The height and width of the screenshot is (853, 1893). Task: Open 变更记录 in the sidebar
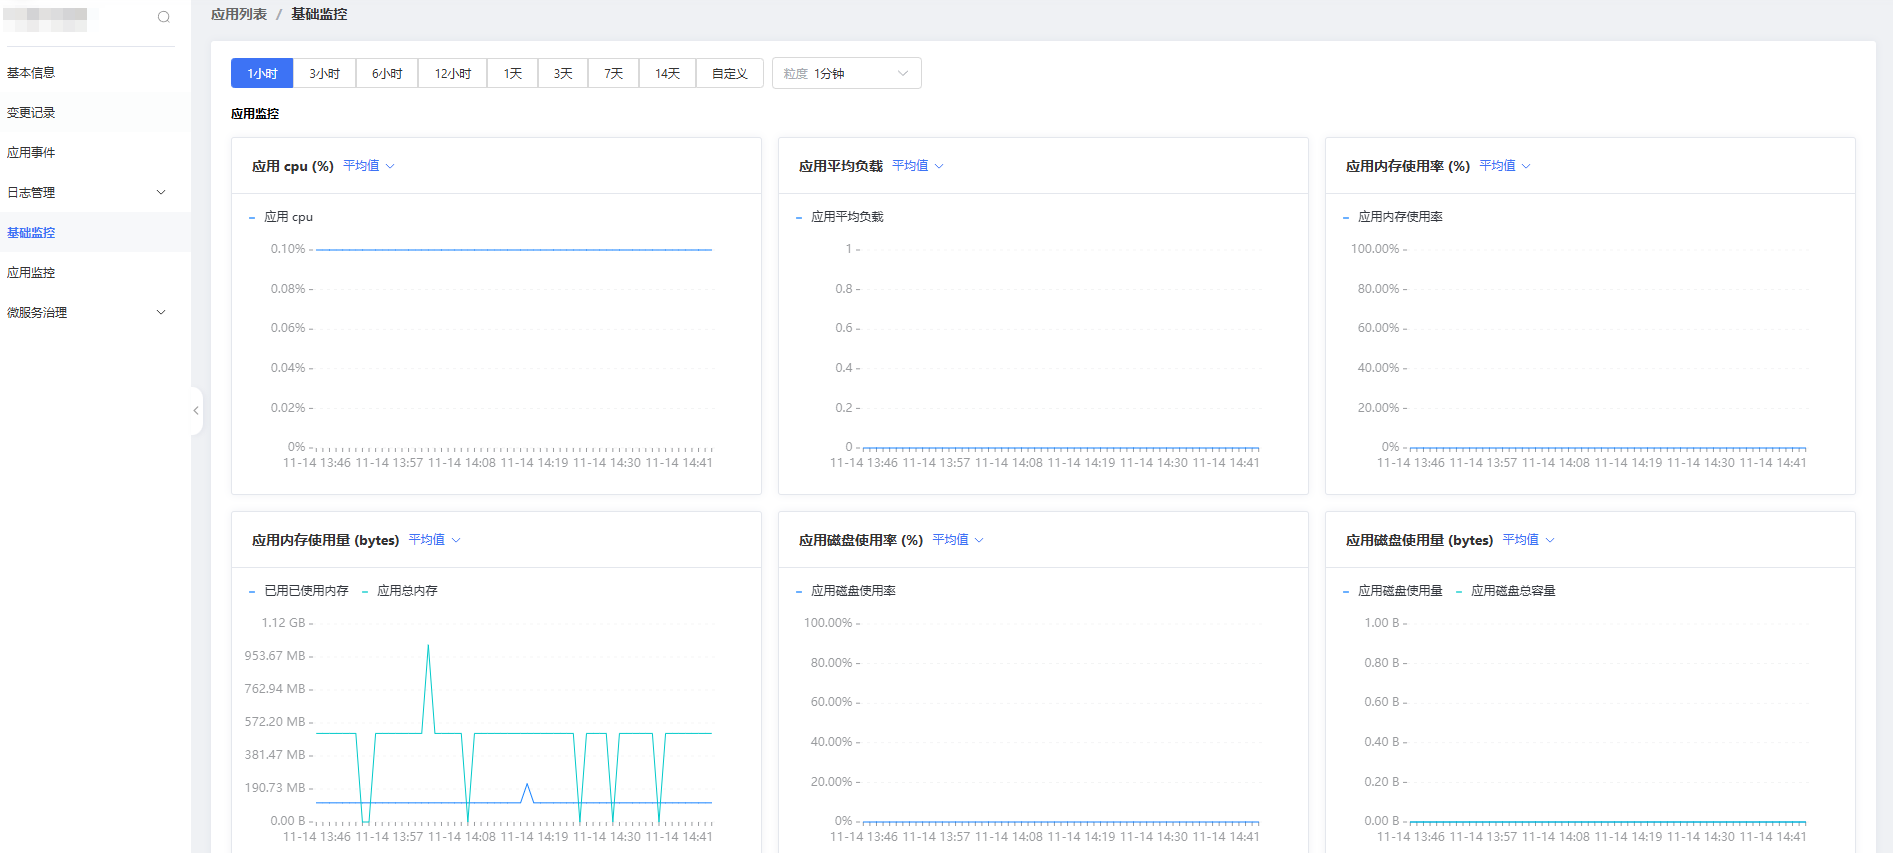(31, 113)
